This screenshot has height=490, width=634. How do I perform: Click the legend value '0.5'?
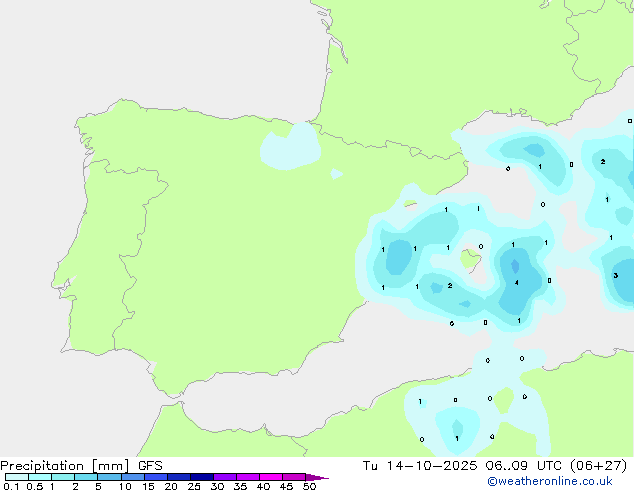coord(35,486)
